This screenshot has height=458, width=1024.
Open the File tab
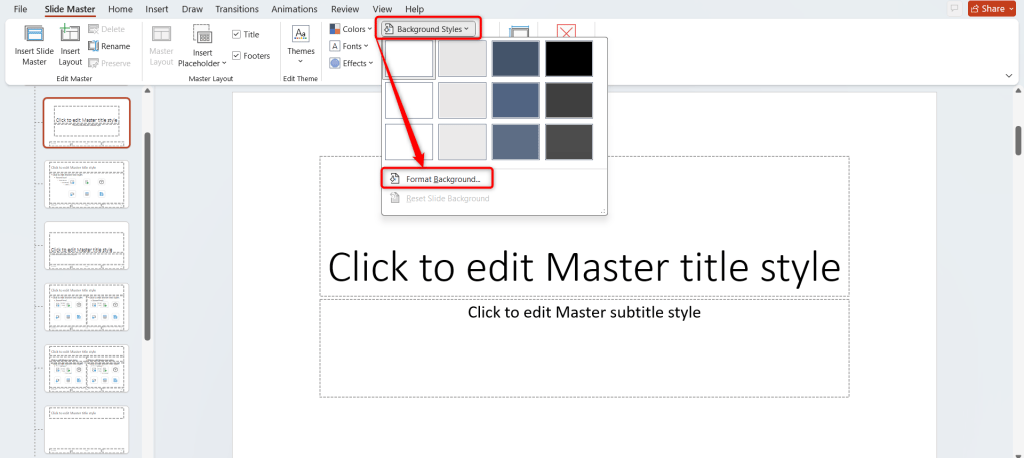point(20,9)
